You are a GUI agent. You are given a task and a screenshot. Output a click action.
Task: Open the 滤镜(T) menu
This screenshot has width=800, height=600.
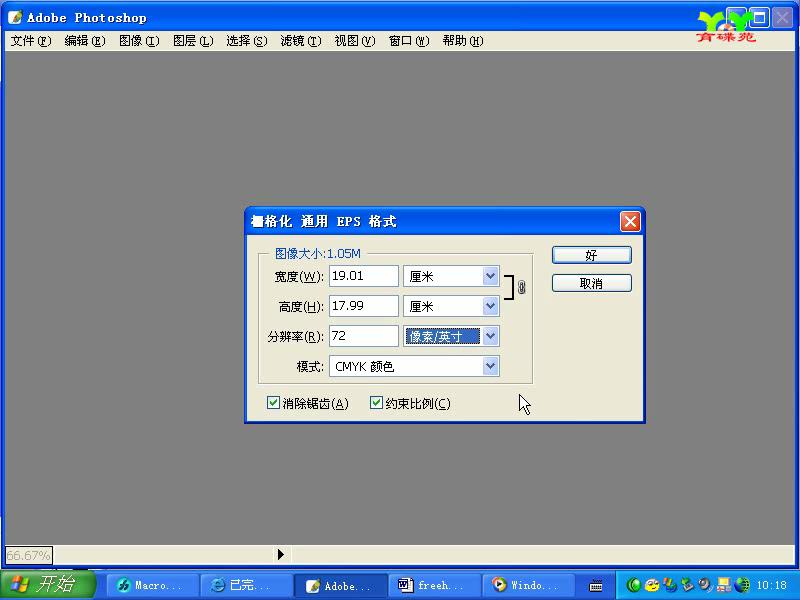point(301,41)
